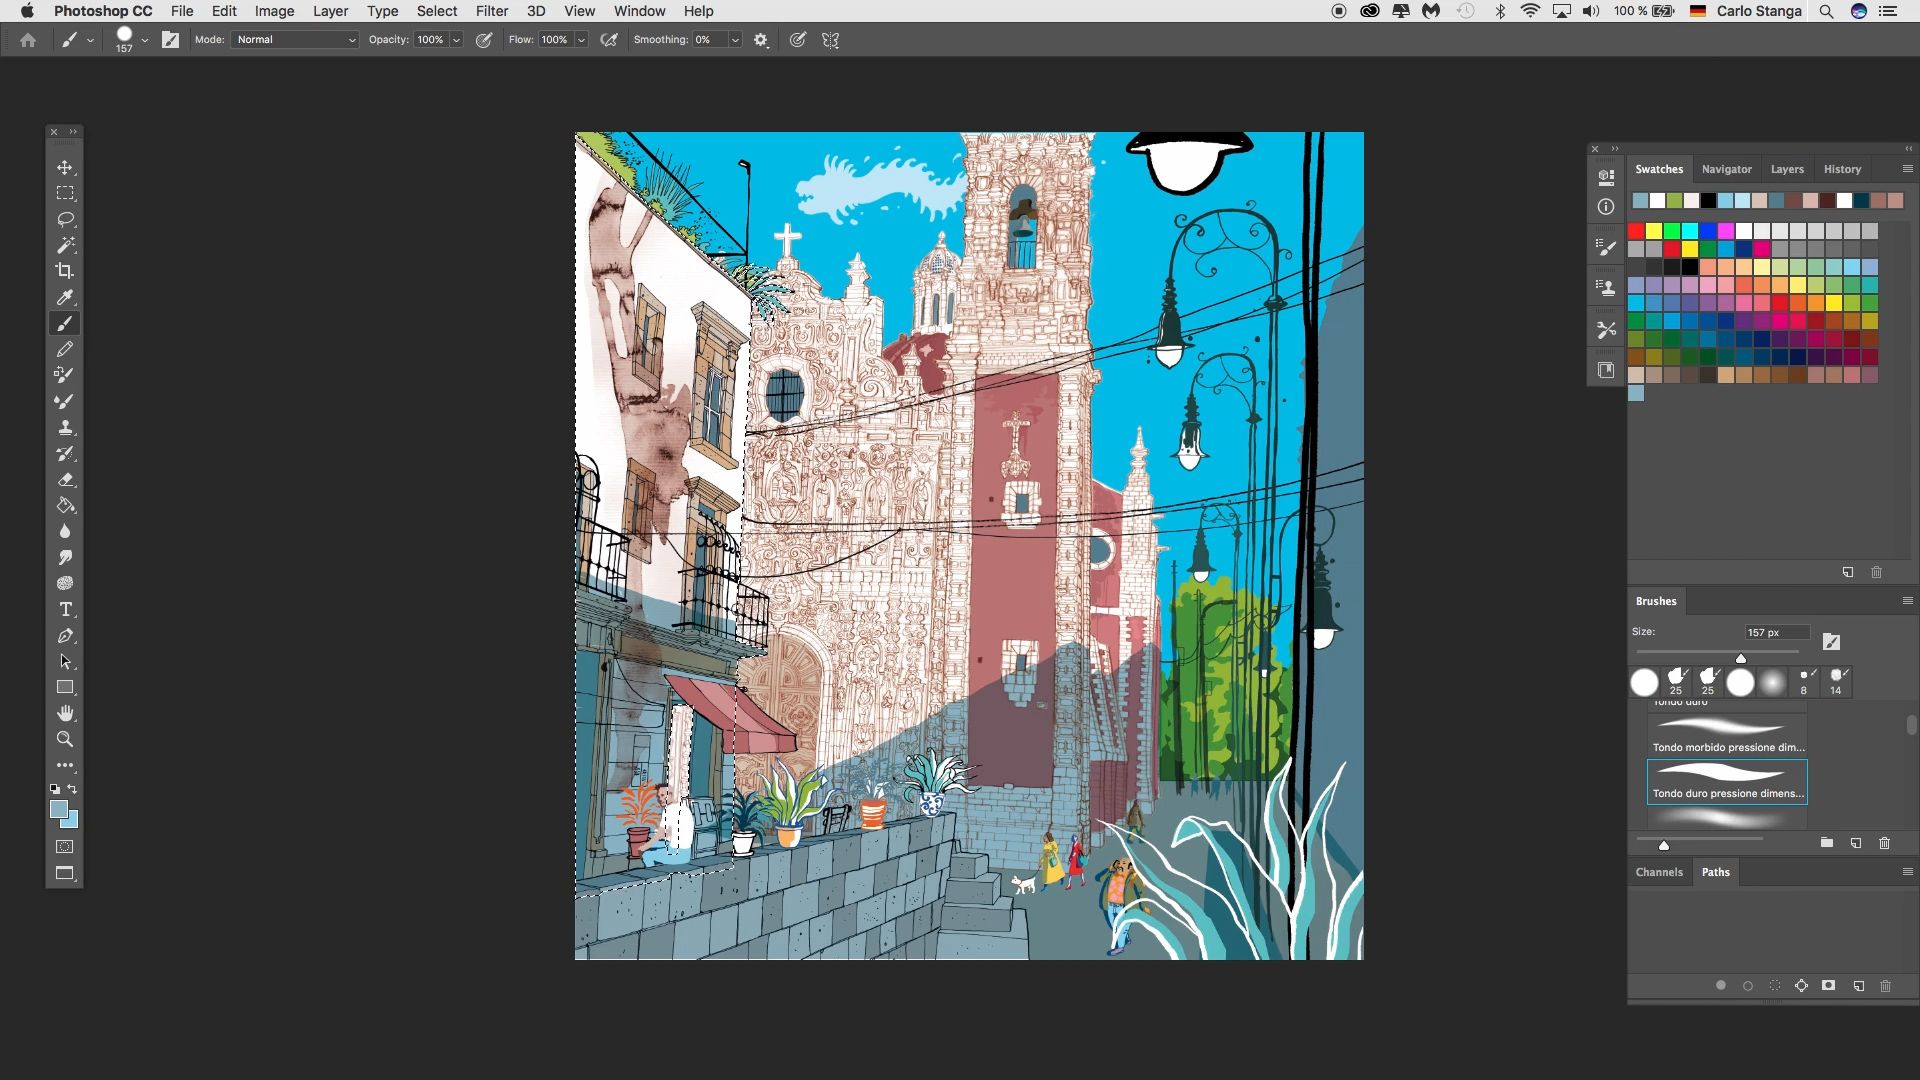
Task: Open the Flow slider dropdown arrow
Action: [x=581, y=40]
